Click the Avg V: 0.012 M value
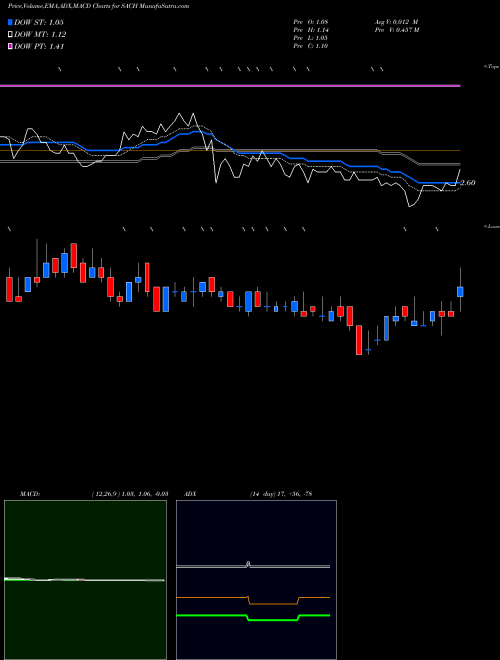This screenshot has height=660, width=500. 396,22
